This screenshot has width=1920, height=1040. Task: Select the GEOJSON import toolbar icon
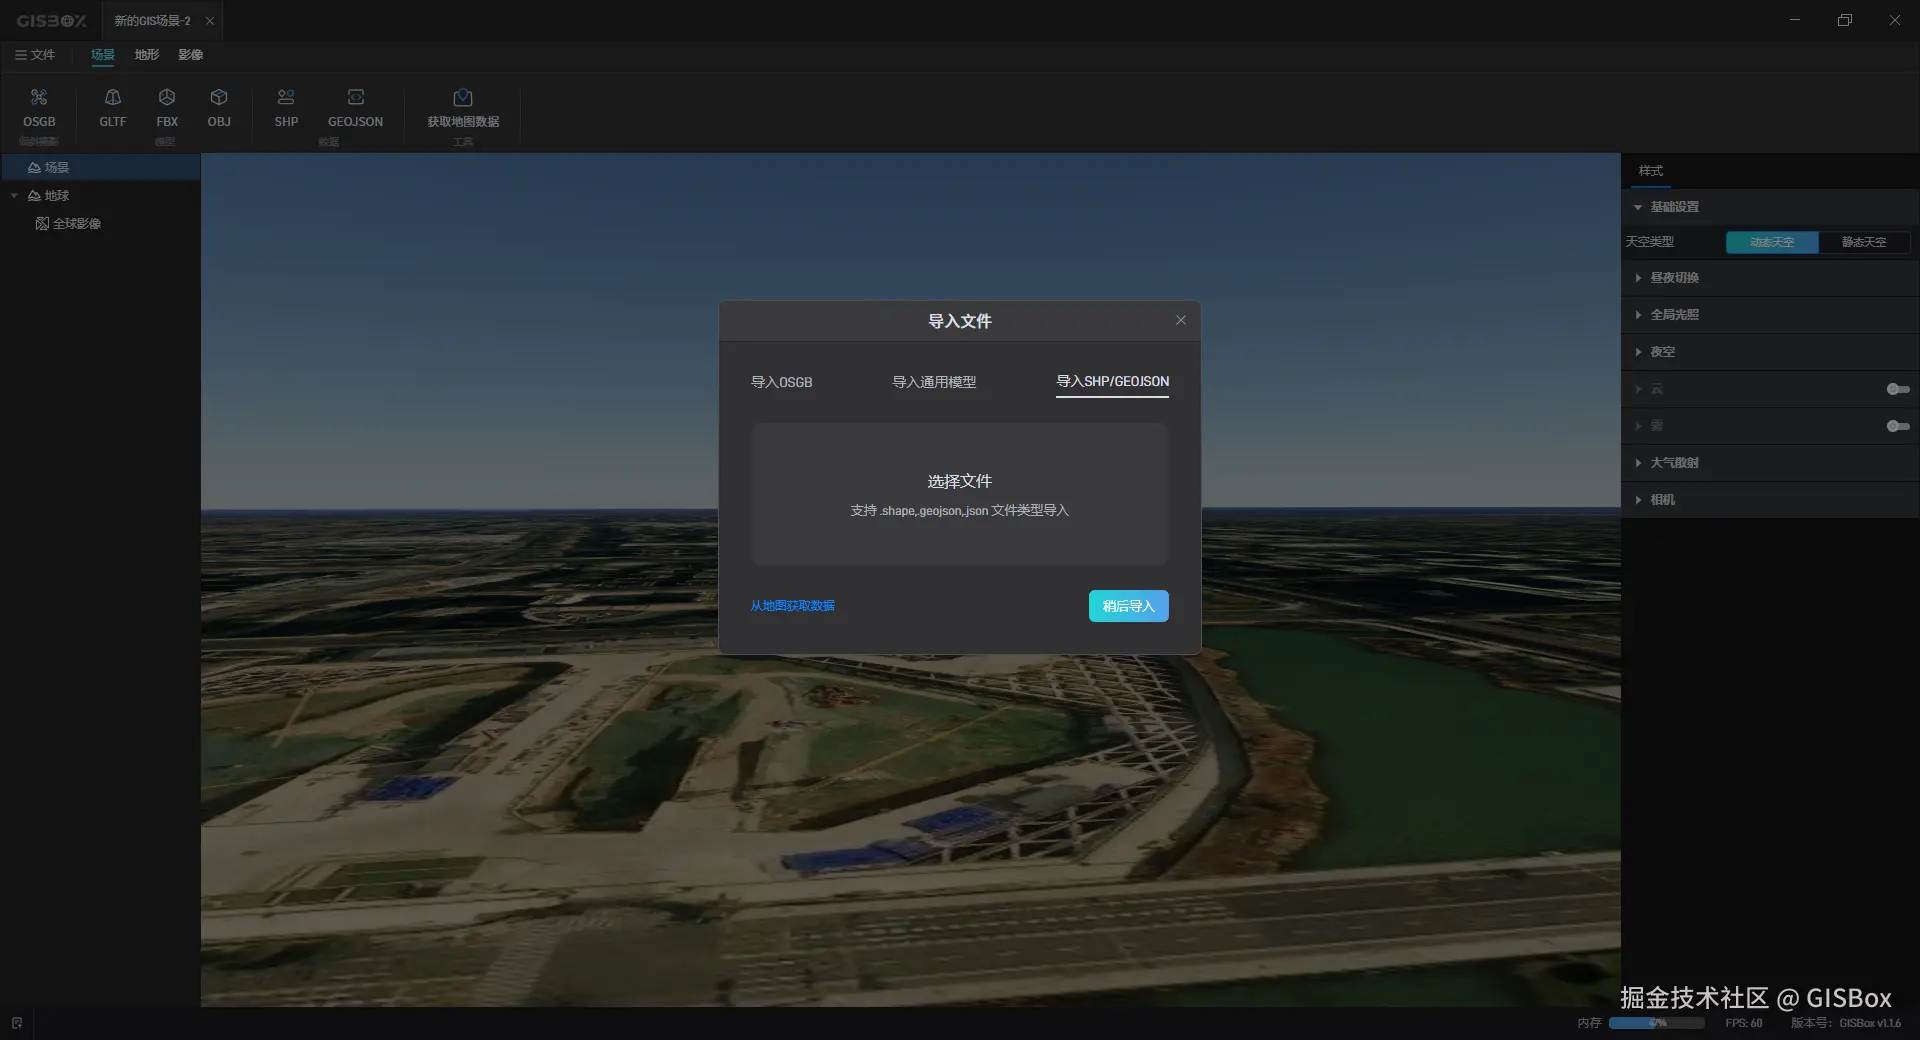pos(355,108)
